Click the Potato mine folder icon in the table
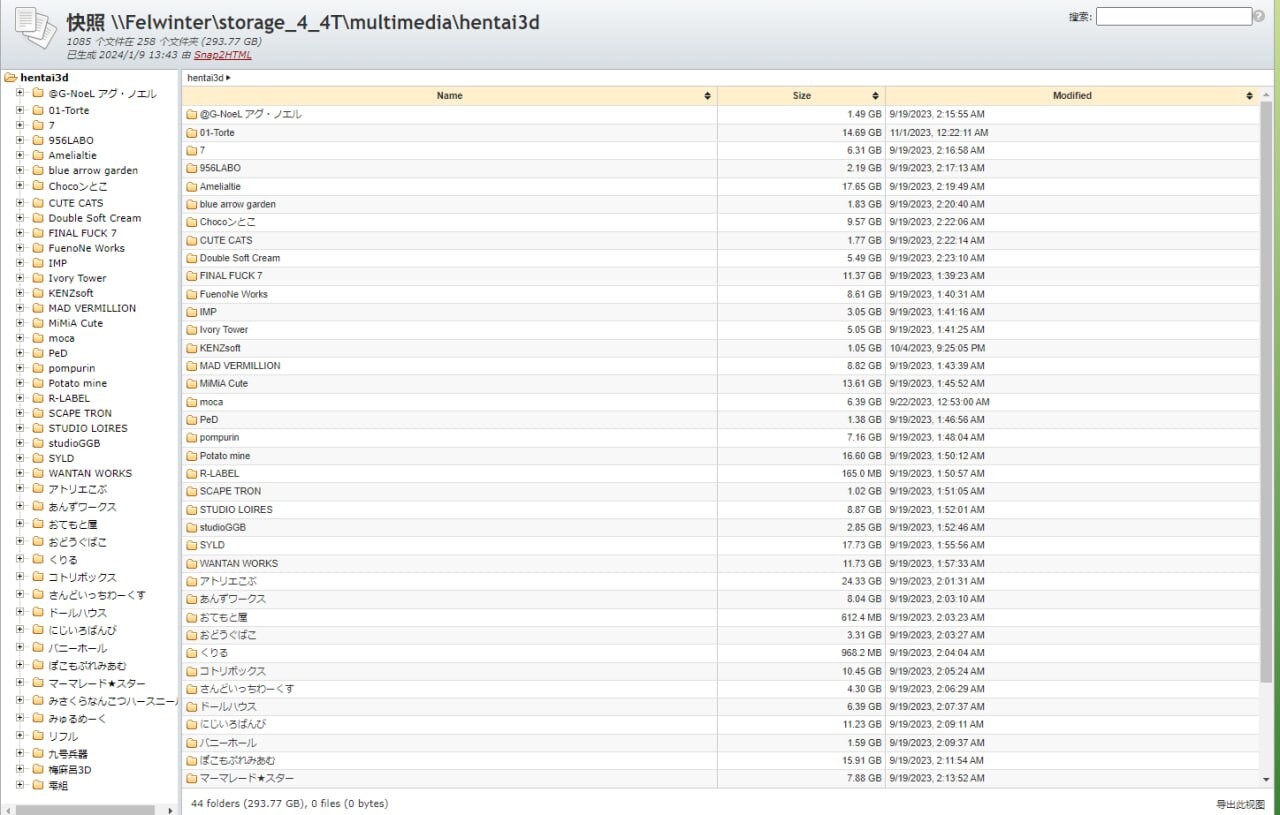 (192, 456)
